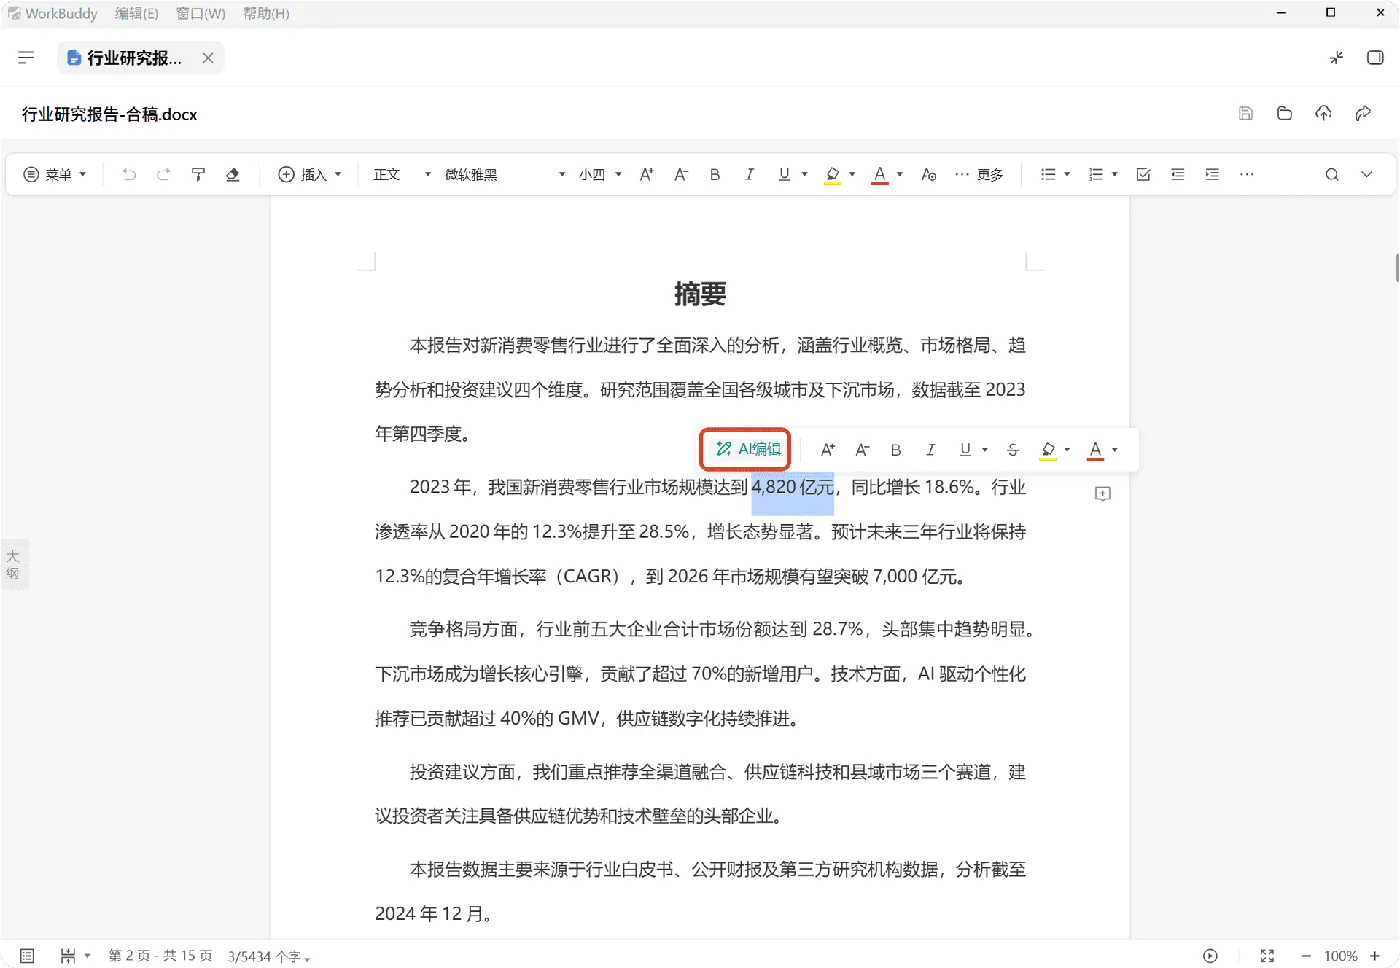Click the redo arrow in the main toolbar
This screenshot has width=1400, height=968.
(x=163, y=175)
